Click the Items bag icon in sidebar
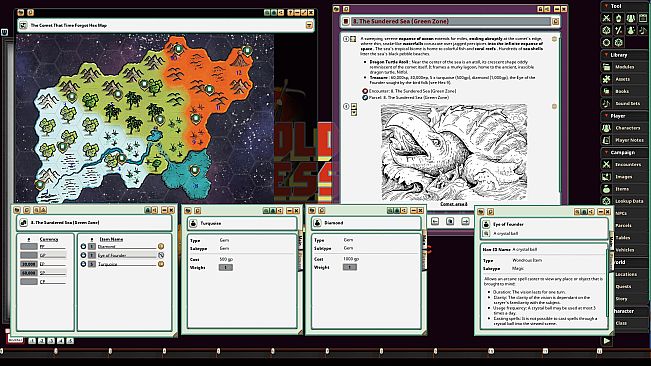Screen dimensions: 651x366 [607, 189]
